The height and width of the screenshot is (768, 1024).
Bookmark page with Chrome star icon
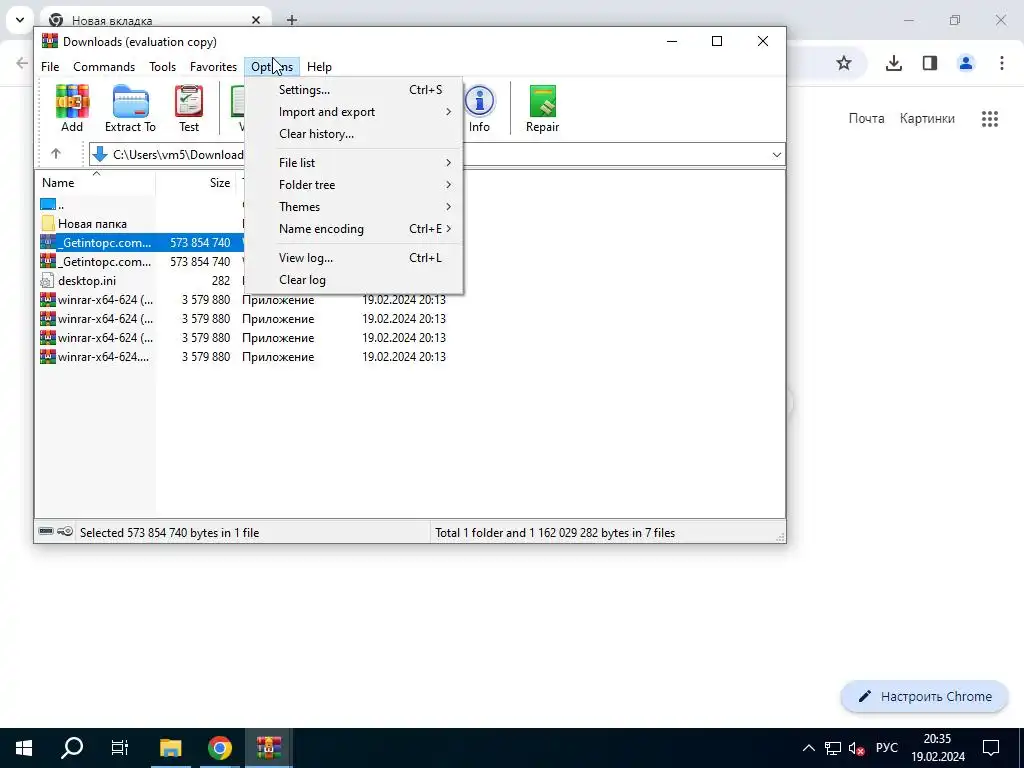point(844,63)
